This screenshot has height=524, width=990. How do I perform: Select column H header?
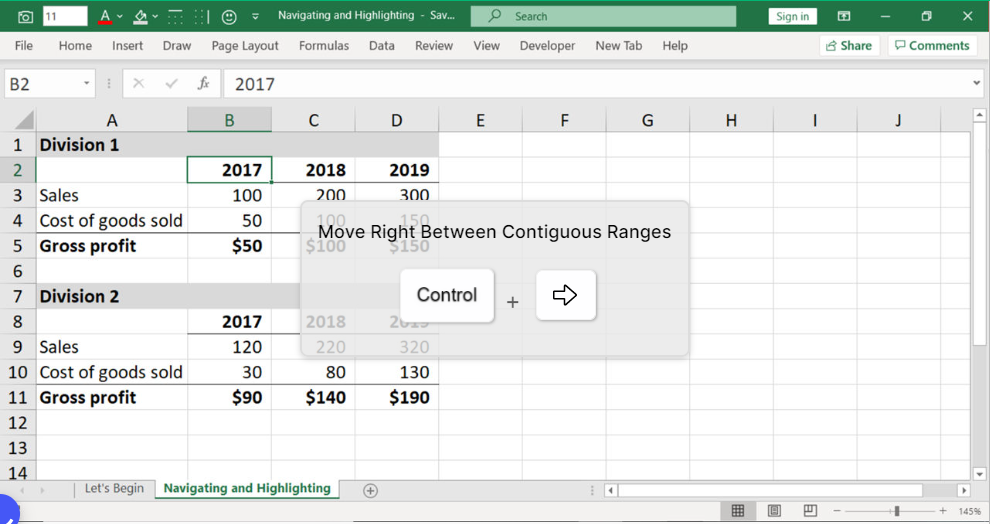pos(731,120)
